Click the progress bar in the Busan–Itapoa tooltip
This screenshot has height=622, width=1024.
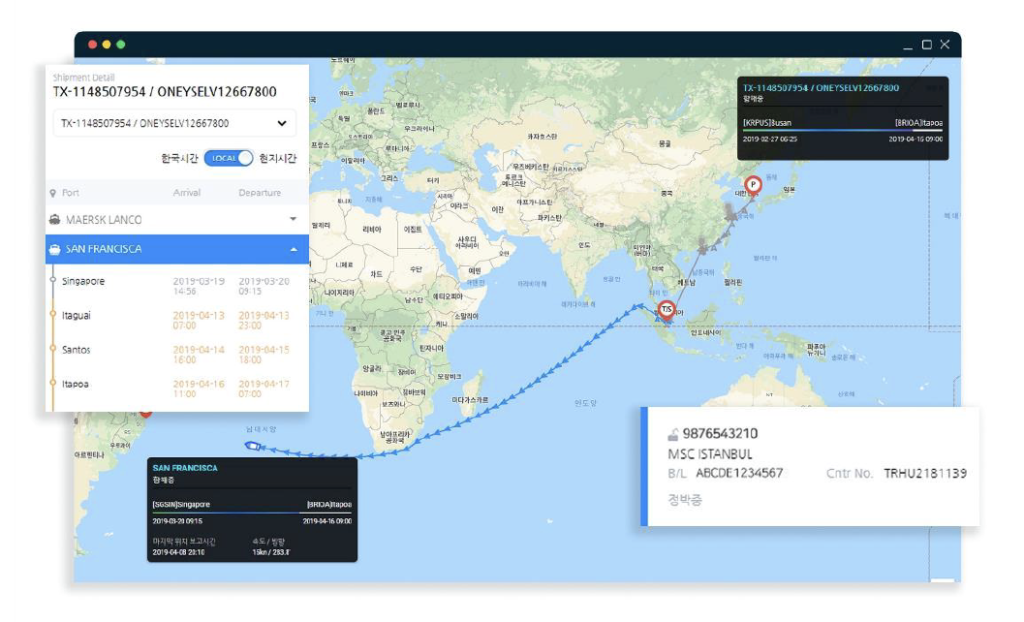click(x=842, y=131)
